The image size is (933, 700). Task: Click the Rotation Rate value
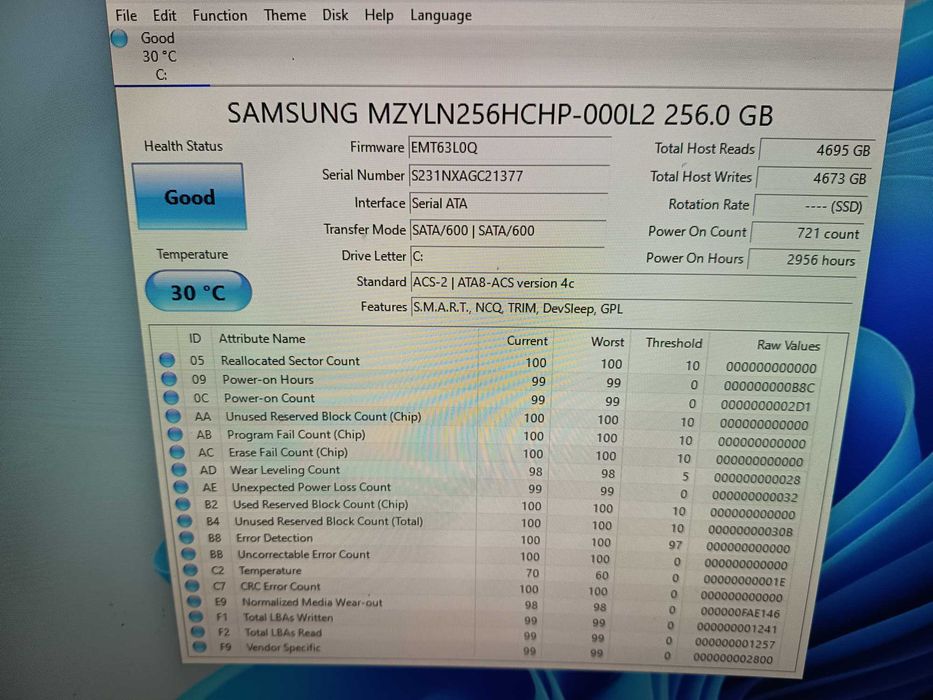pyautogui.click(x=809, y=206)
